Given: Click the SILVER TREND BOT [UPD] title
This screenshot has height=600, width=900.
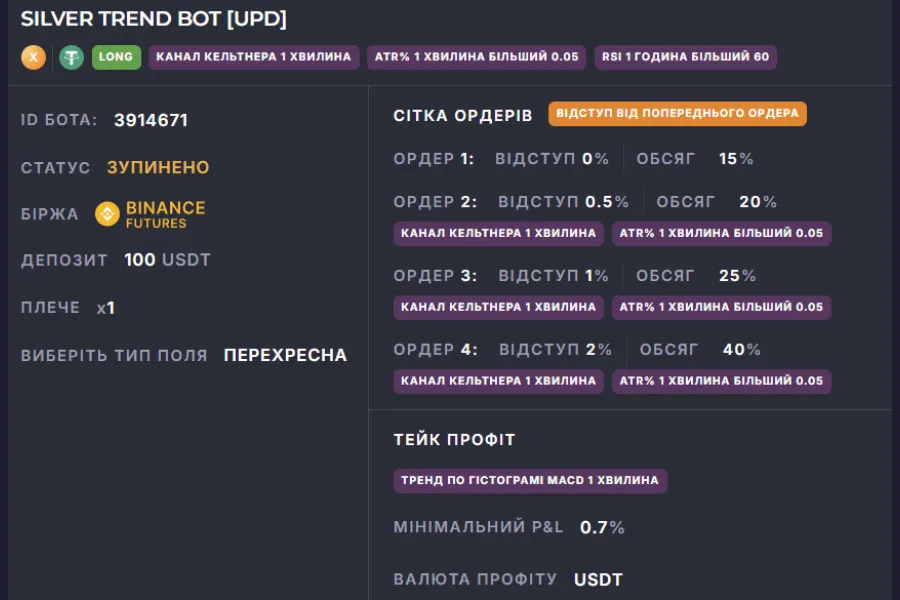Looking at the screenshot, I should point(154,19).
